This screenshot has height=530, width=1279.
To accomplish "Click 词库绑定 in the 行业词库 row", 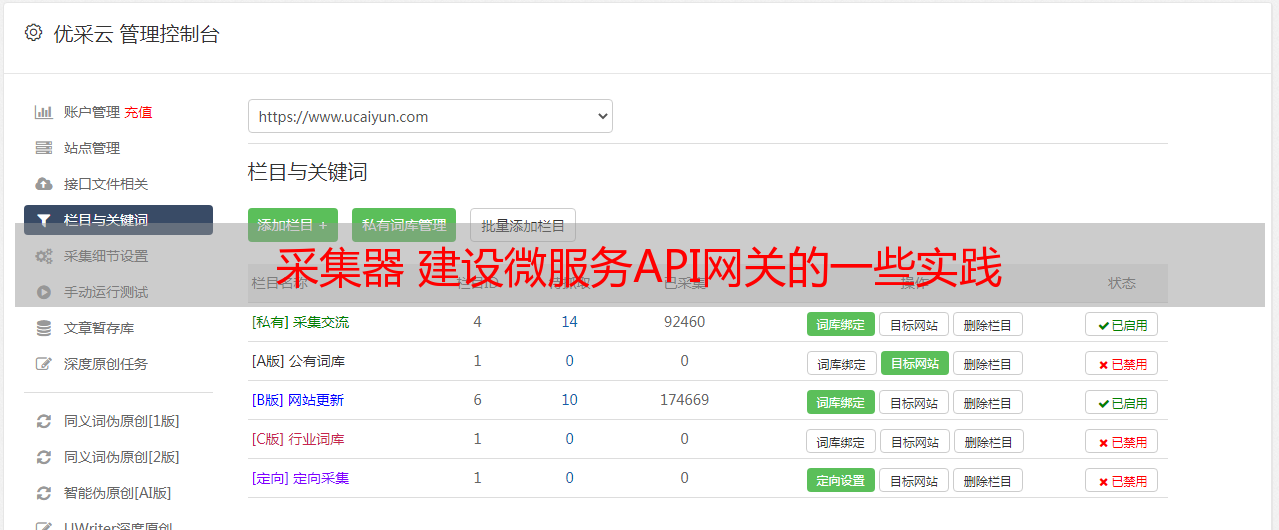I will click(841, 441).
